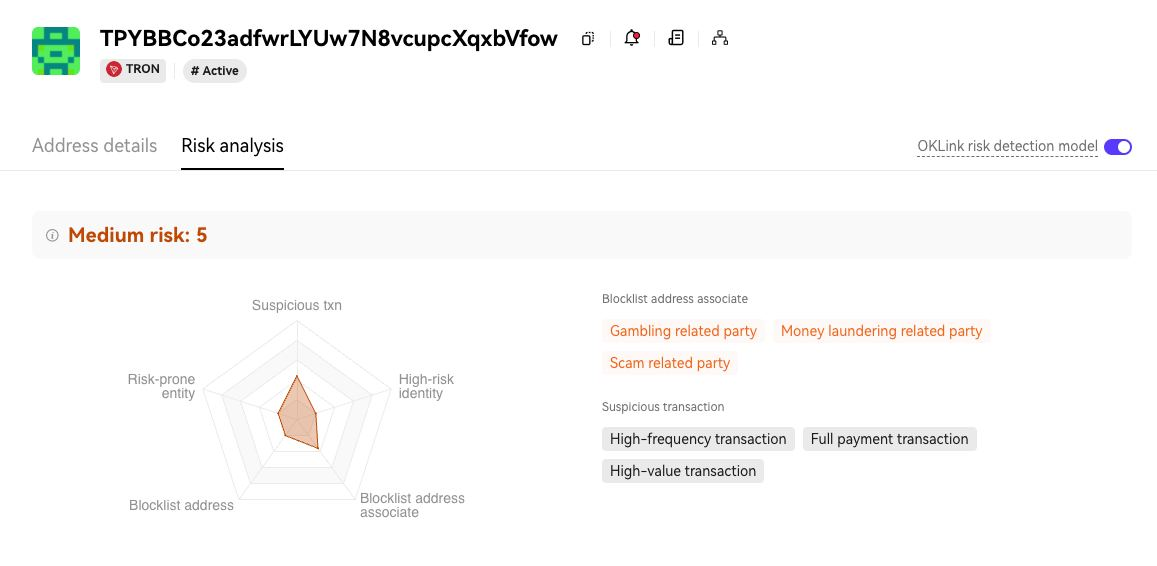Click the alert bell notification icon

pyautogui.click(x=632, y=39)
